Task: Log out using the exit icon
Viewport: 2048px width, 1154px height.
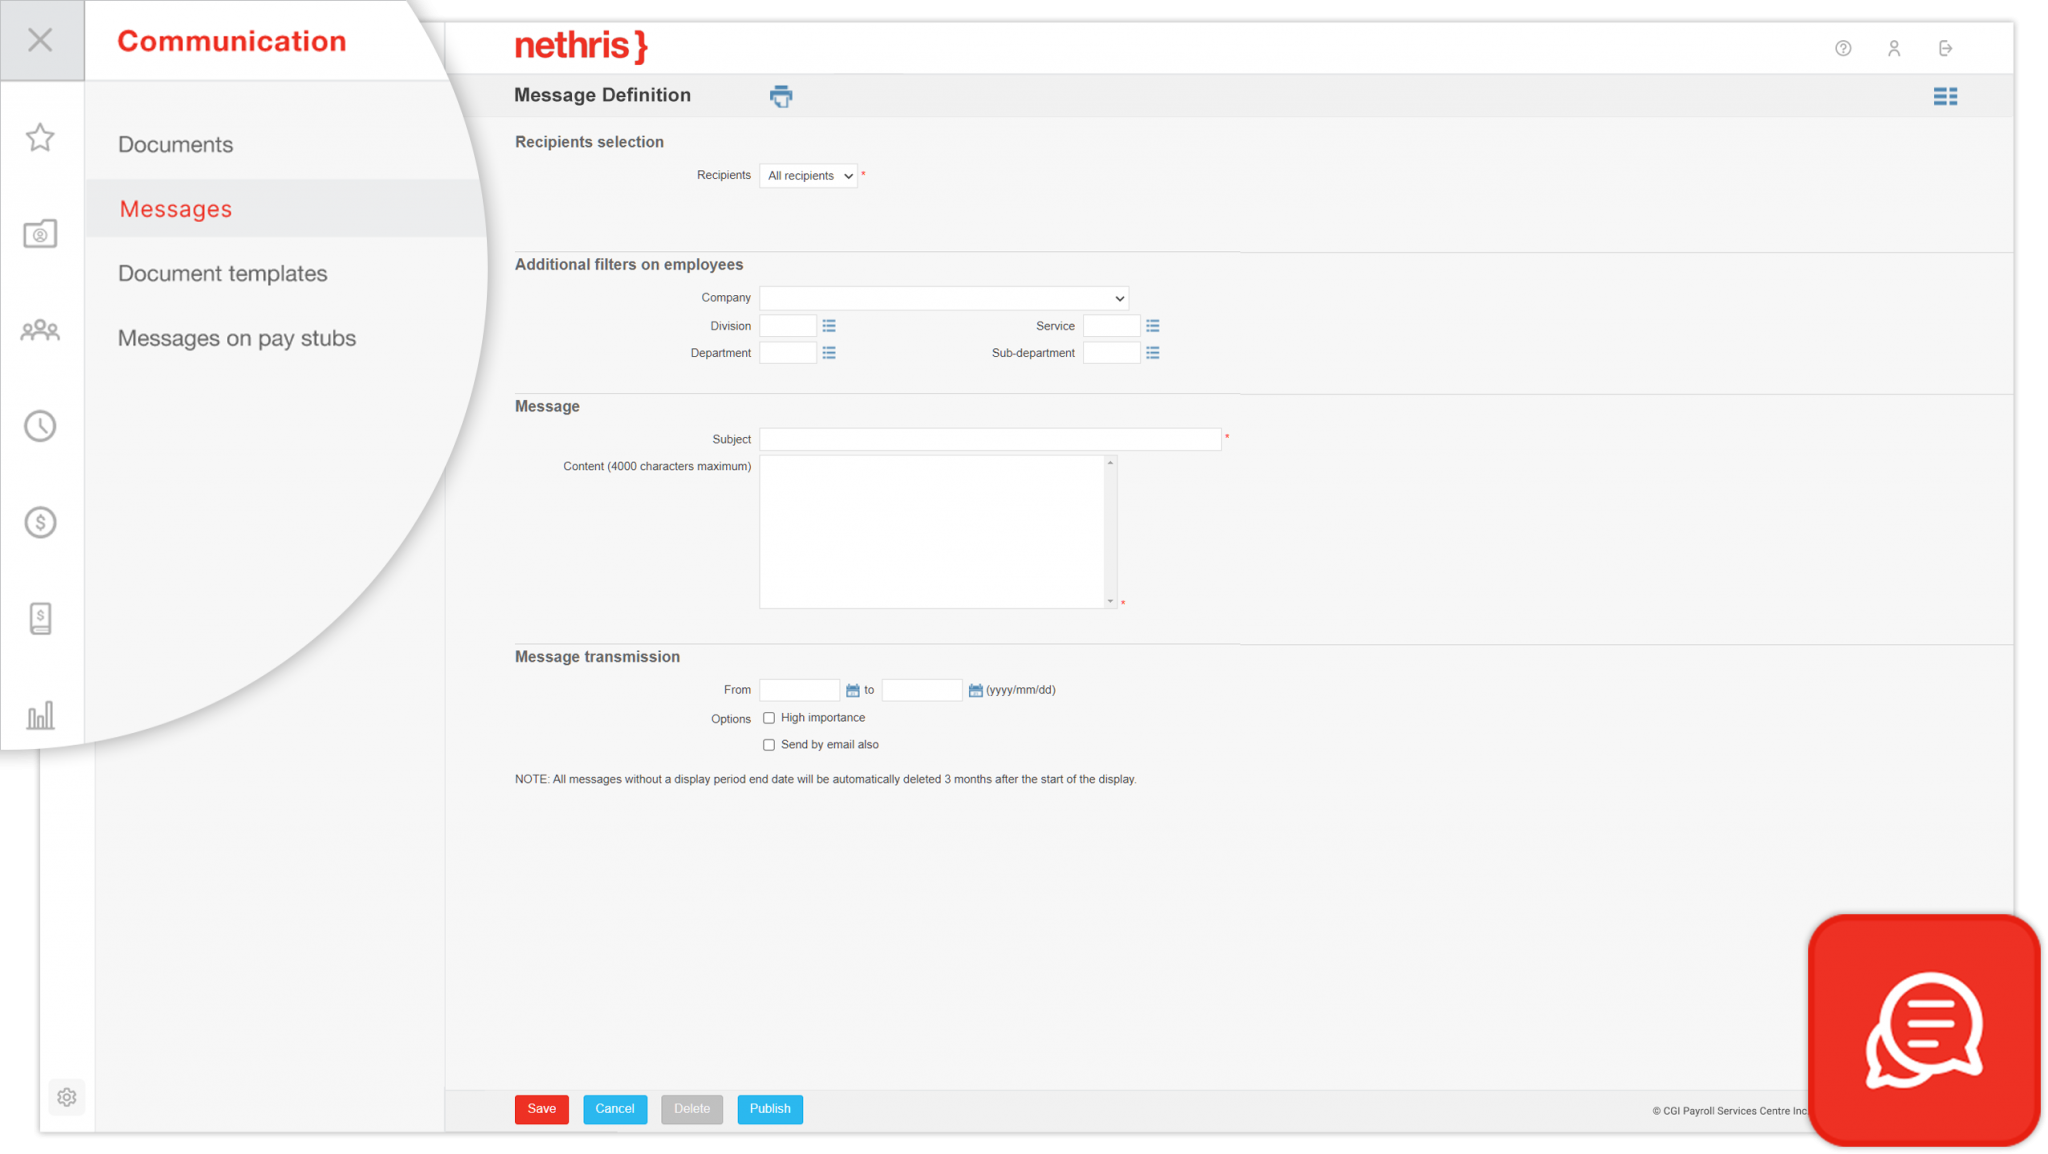Action: (1946, 47)
